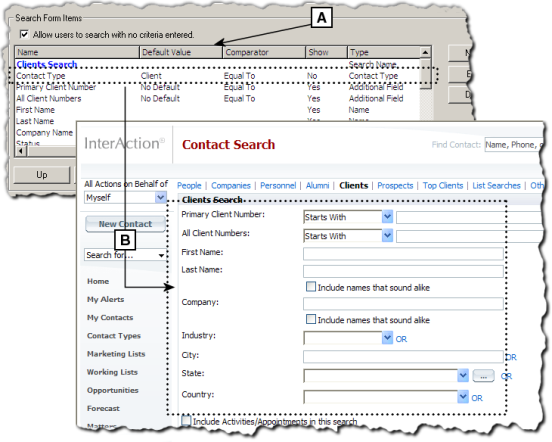Open Opportunities in sidebar
The height and width of the screenshot is (442, 552).
tap(113, 391)
